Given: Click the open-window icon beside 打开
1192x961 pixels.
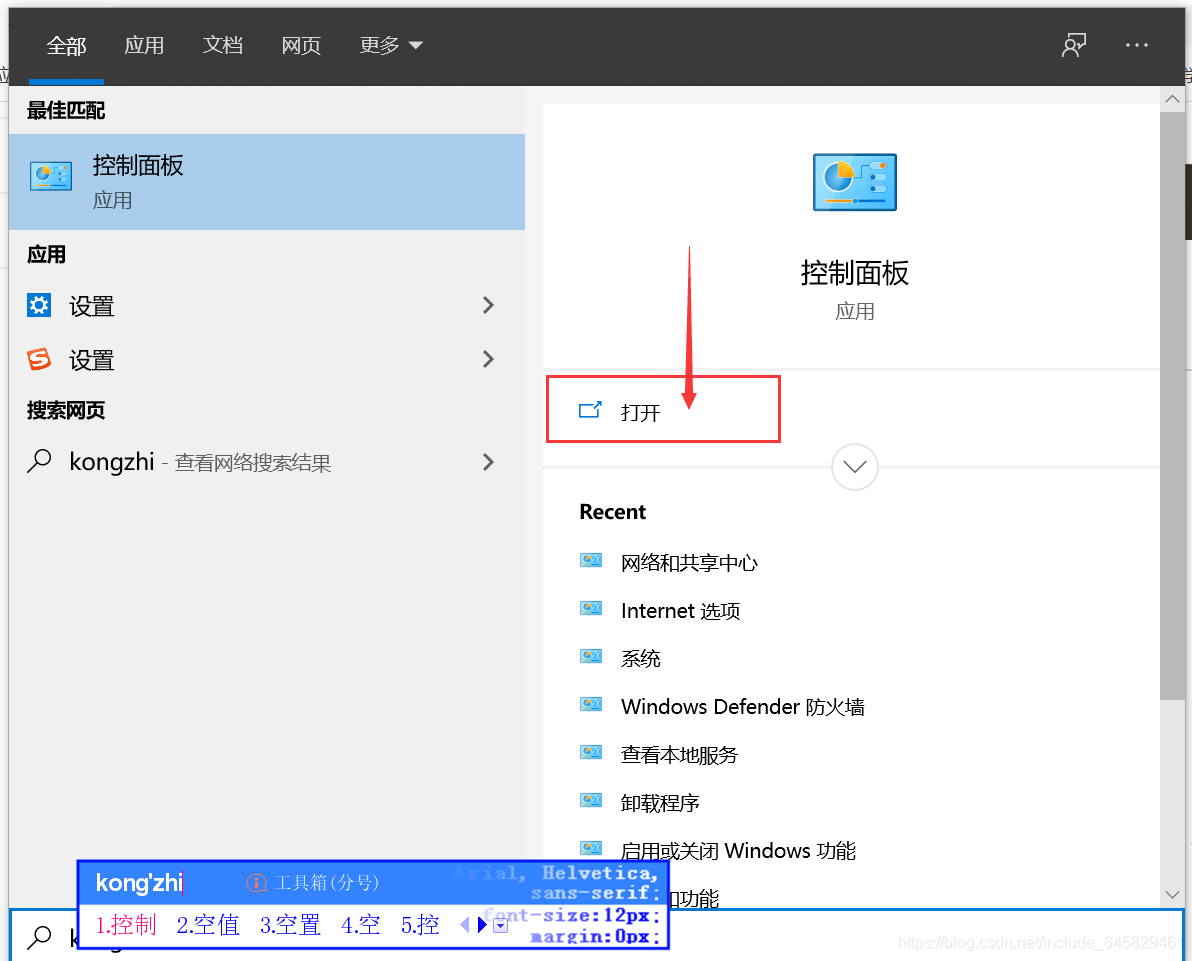Looking at the screenshot, I should [x=590, y=411].
